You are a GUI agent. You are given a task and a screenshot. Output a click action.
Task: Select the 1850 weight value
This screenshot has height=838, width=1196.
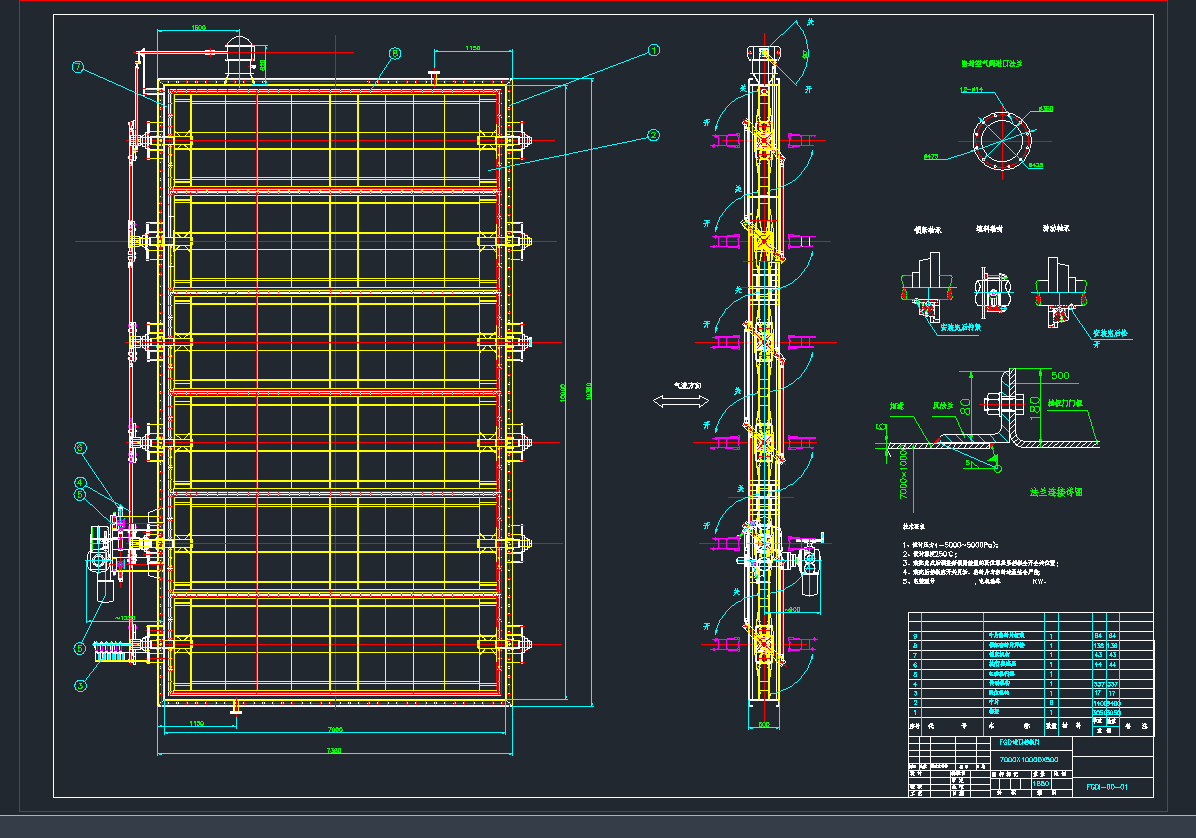pyautogui.click(x=1040, y=784)
